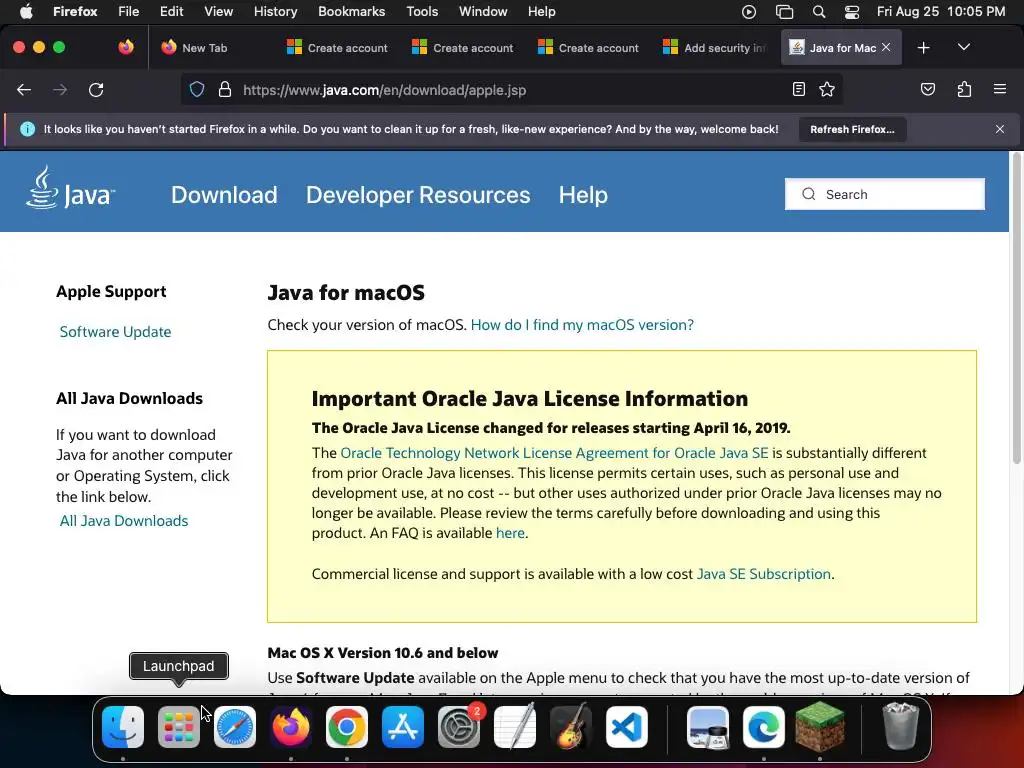The width and height of the screenshot is (1024, 768).
Task: Open the extensions puzzle icon
Action: 964,89
